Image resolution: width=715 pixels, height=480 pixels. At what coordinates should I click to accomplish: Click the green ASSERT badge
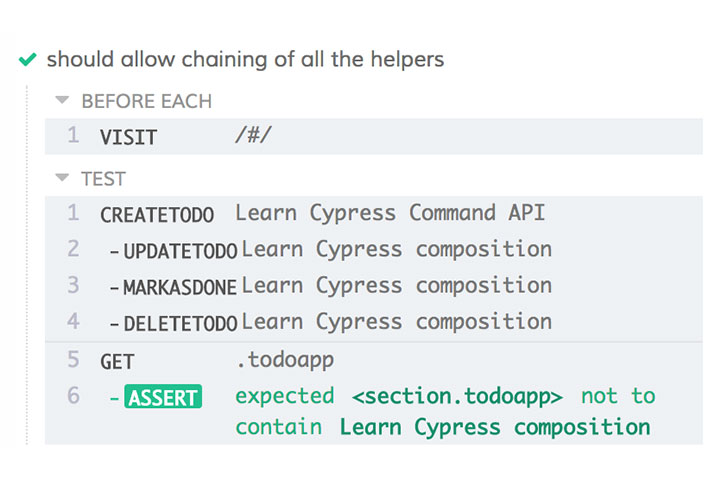pos(163,397)
